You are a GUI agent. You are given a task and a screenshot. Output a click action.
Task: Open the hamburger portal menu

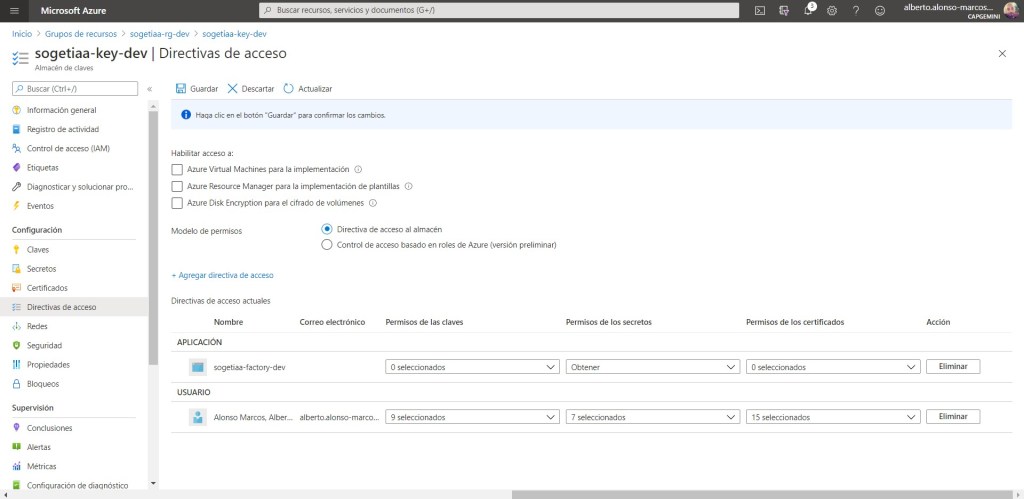14,10
